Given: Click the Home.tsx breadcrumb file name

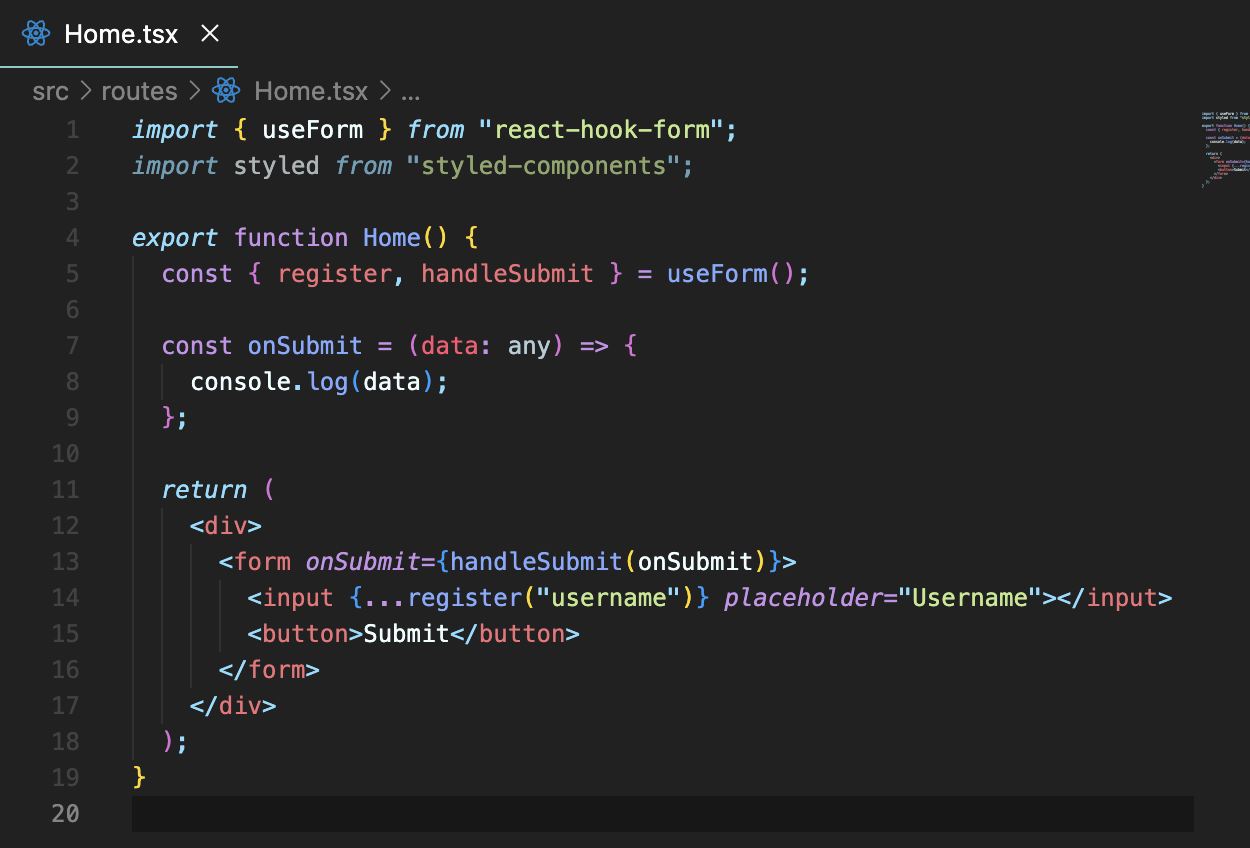Looking at the screenshot, I should pos(311,91).
